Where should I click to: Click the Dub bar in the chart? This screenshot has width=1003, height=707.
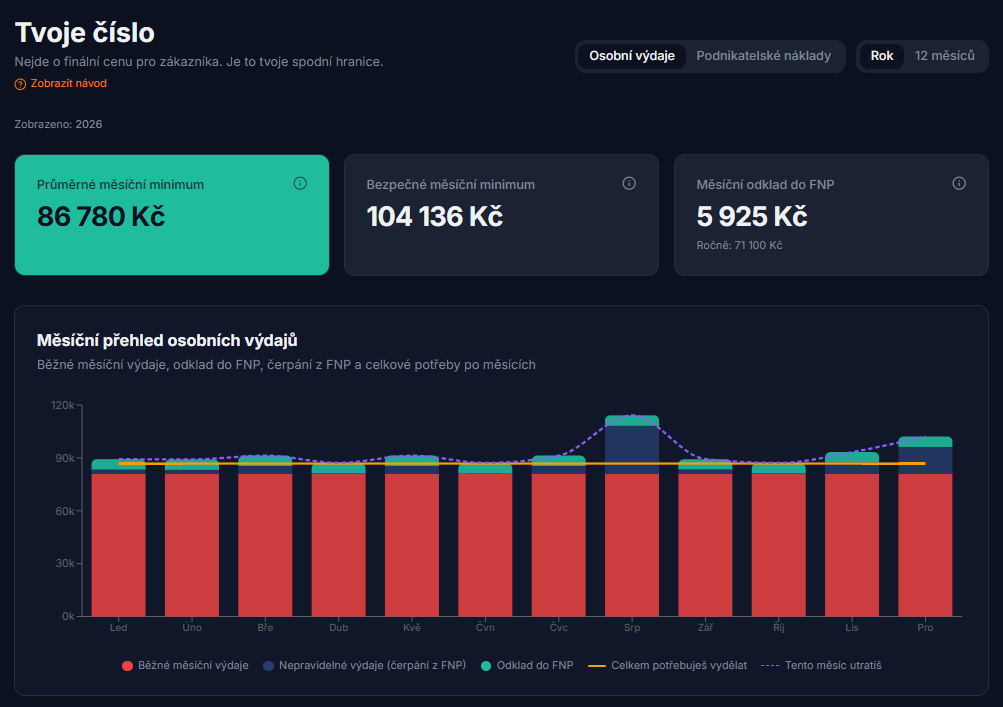tap(338, 540)
